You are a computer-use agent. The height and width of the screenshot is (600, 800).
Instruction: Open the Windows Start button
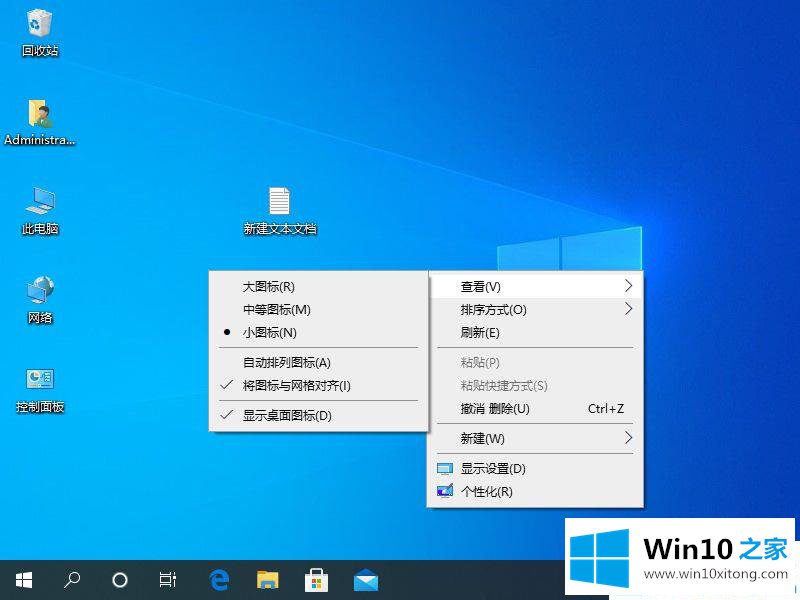[x=23, y=580]
